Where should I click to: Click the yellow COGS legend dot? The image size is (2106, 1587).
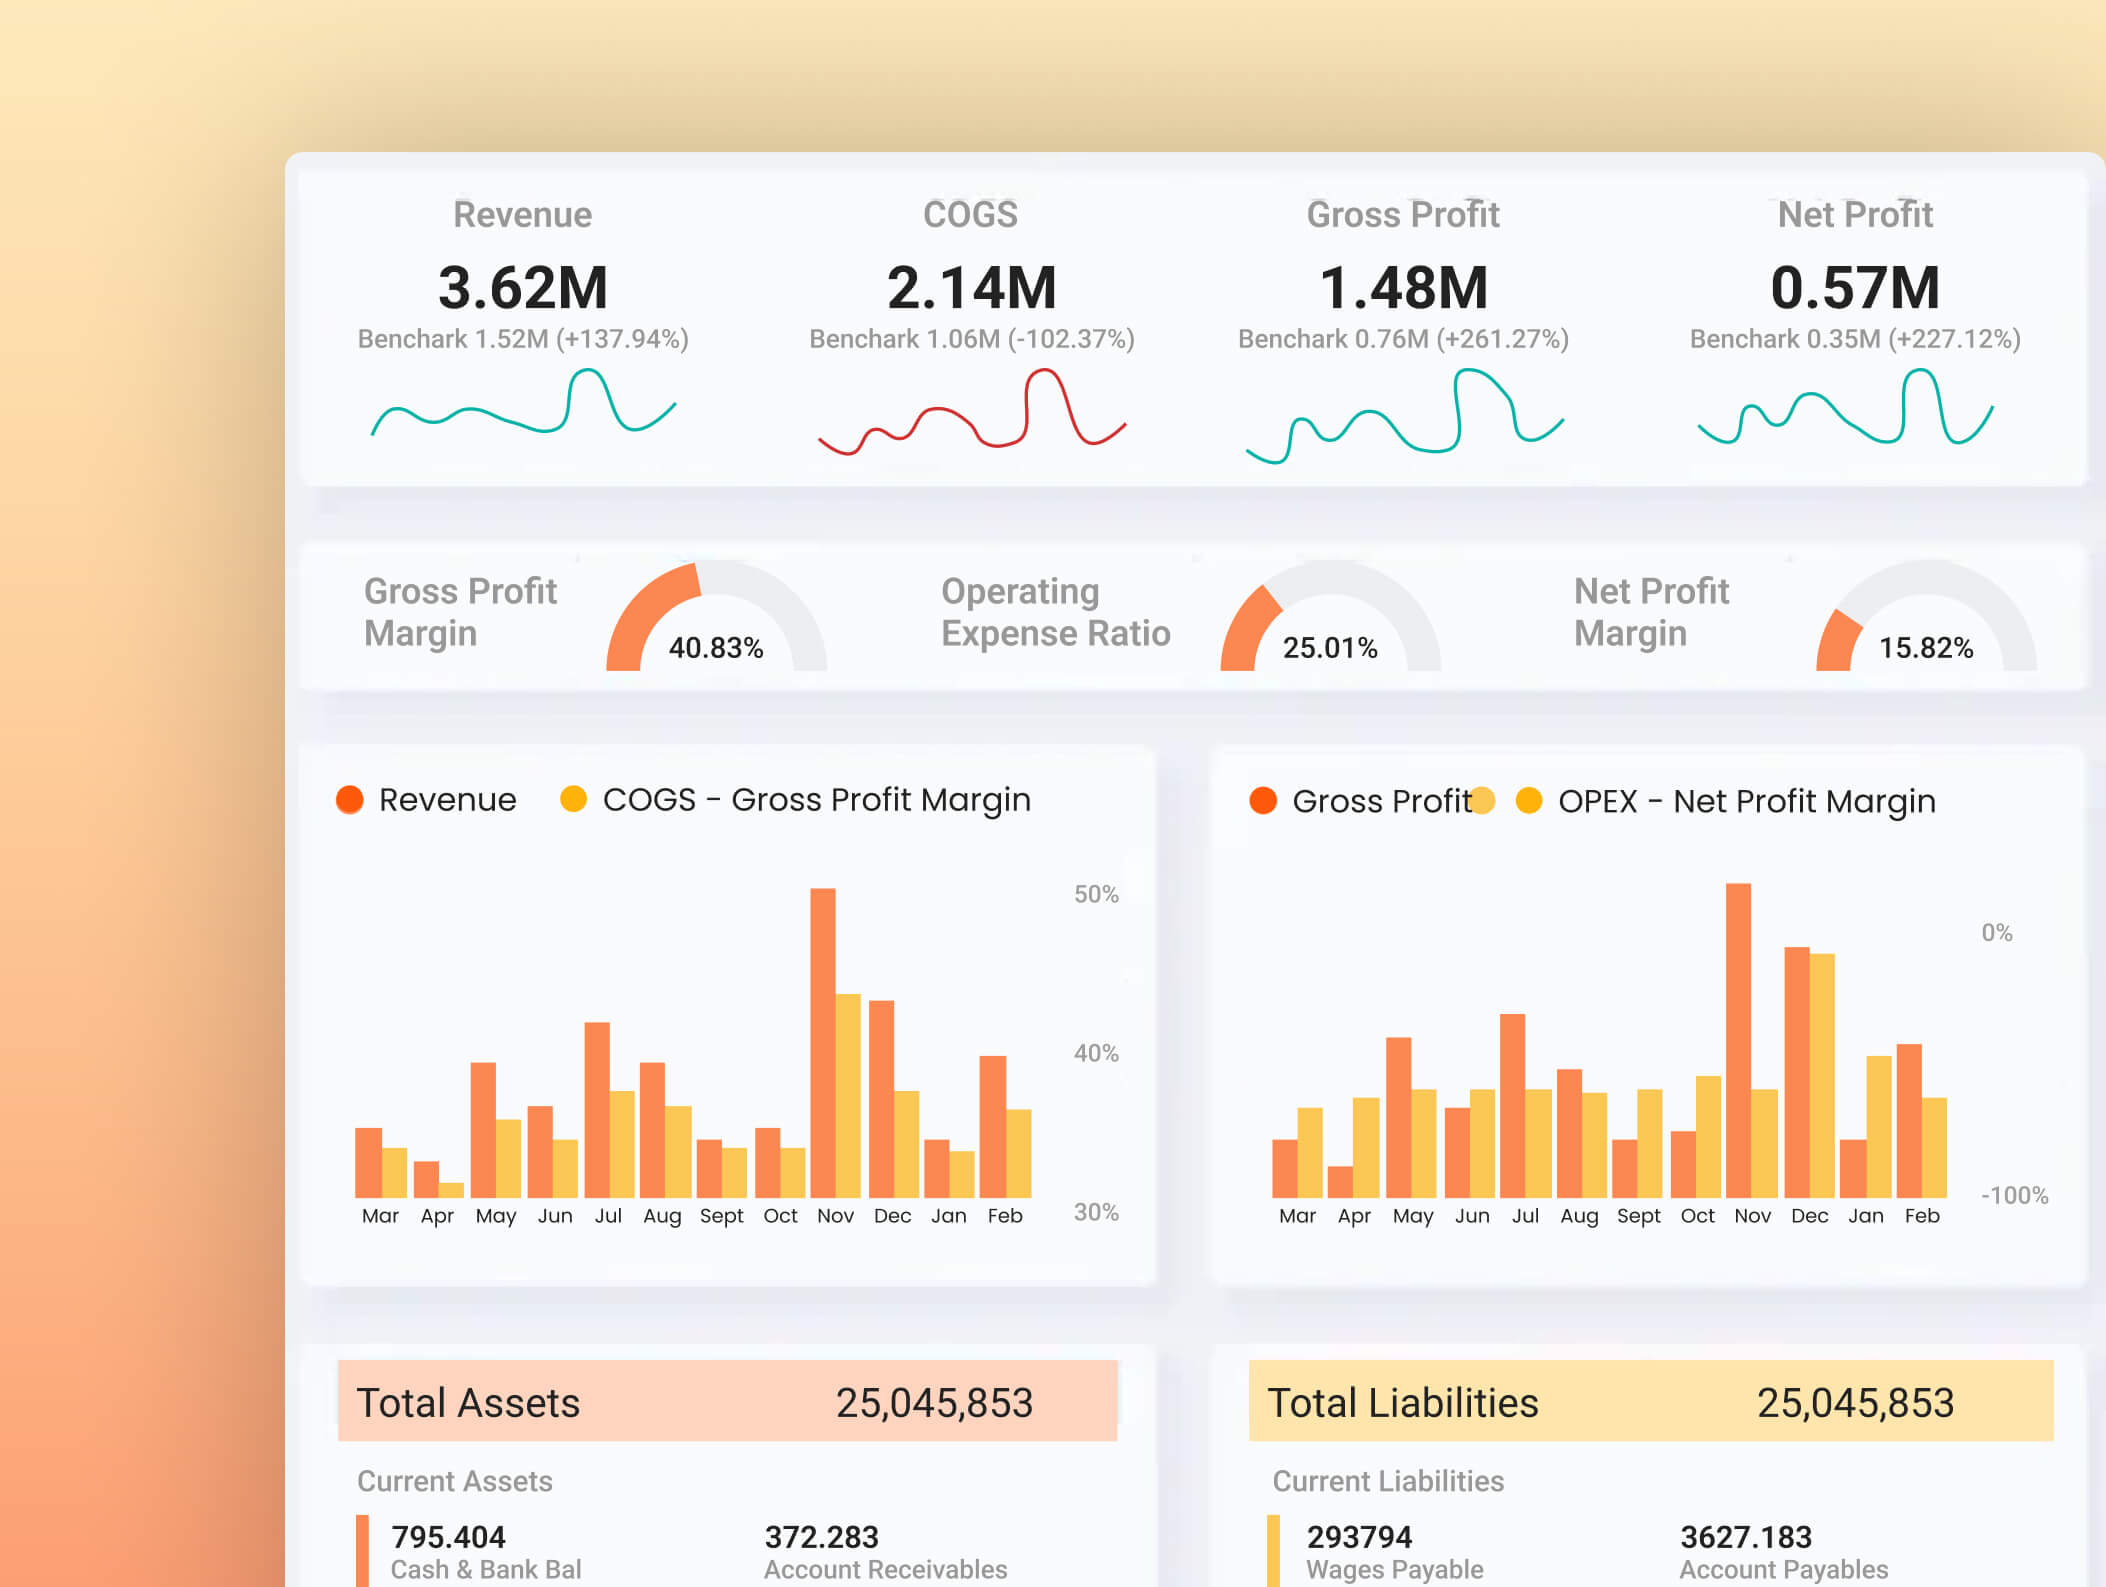click(573, 799)
